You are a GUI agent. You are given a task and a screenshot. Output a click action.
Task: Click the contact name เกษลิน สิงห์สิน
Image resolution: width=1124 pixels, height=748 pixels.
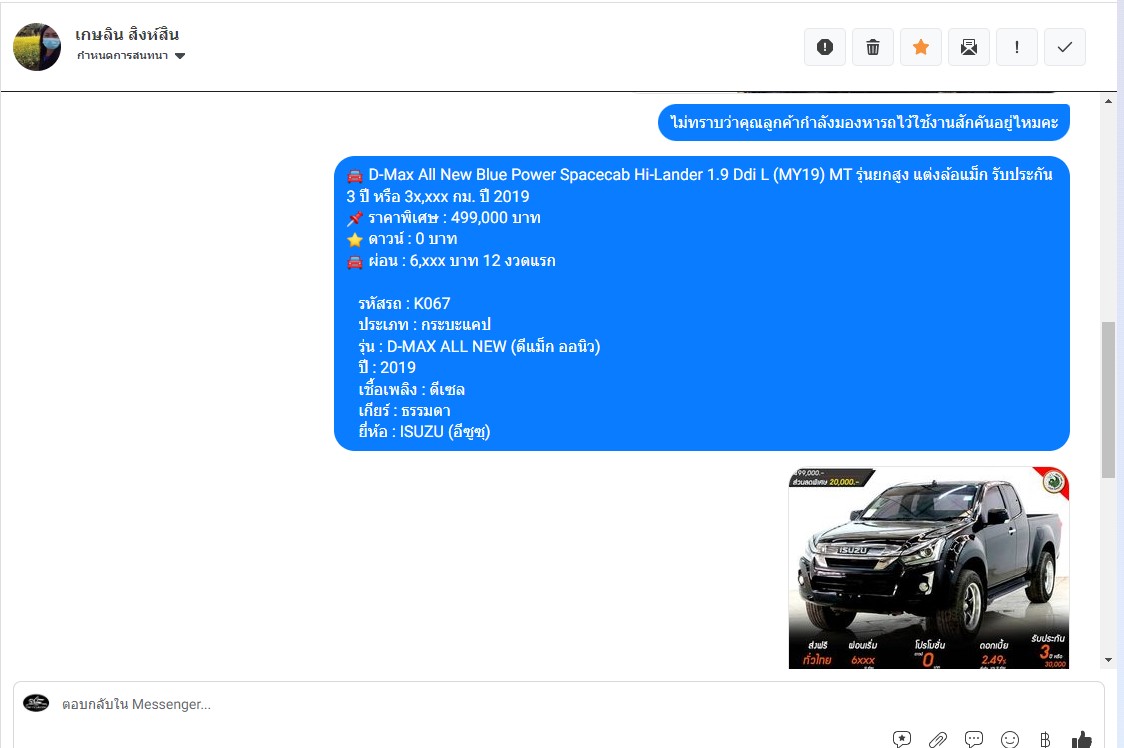pyautogui.click(x=127, y=34)
